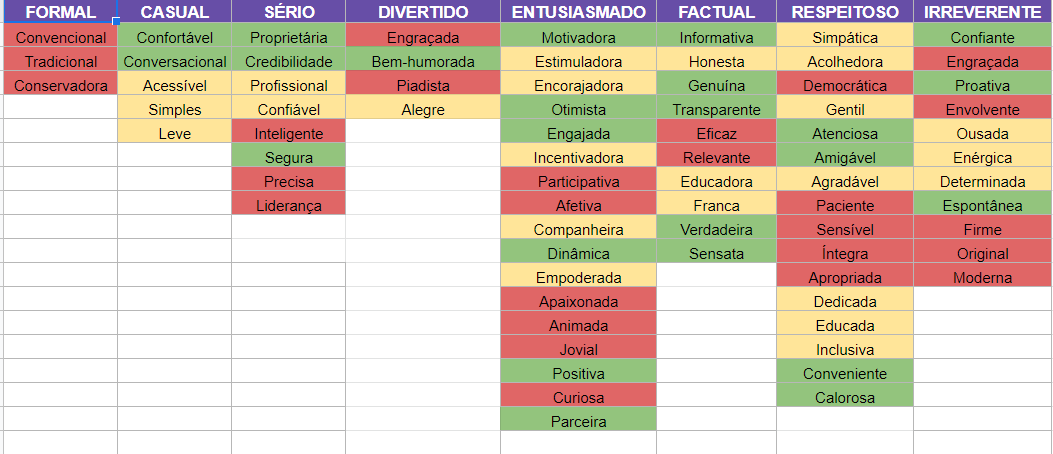This screenshot has width=1053, height=454.
Task: Click the IRREVERENTE header cell
Action: 982,12
